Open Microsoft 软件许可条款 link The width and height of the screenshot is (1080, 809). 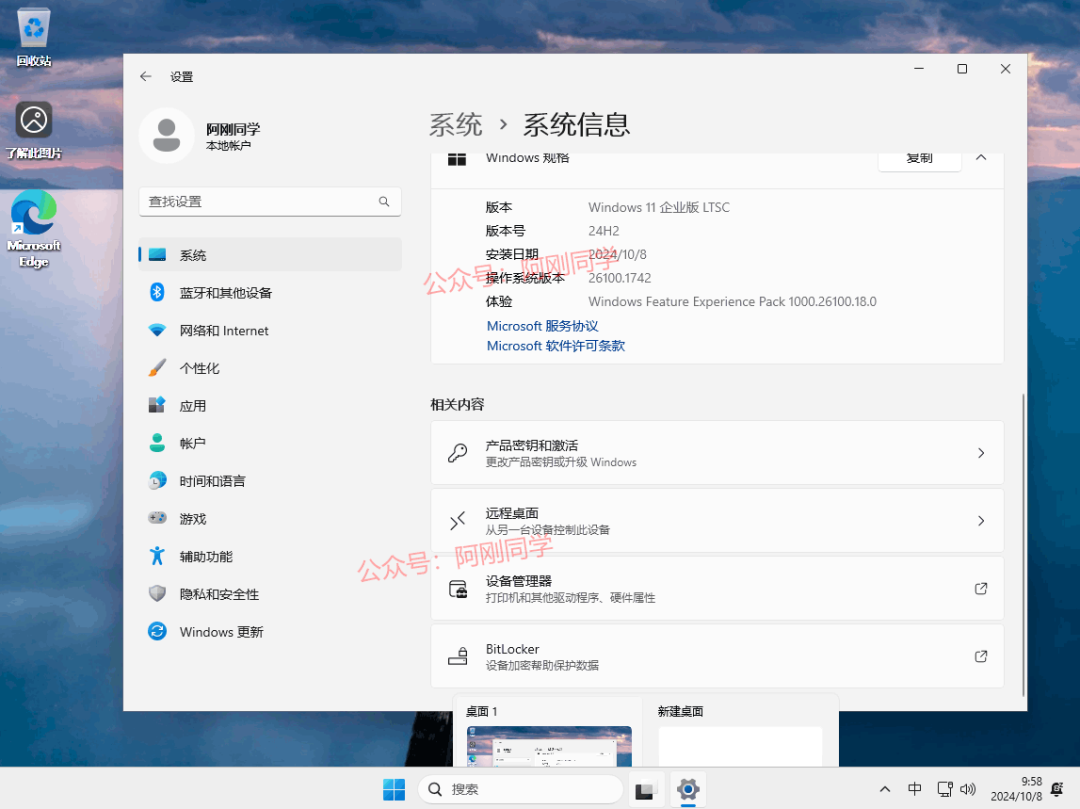[x=555, y=346]
